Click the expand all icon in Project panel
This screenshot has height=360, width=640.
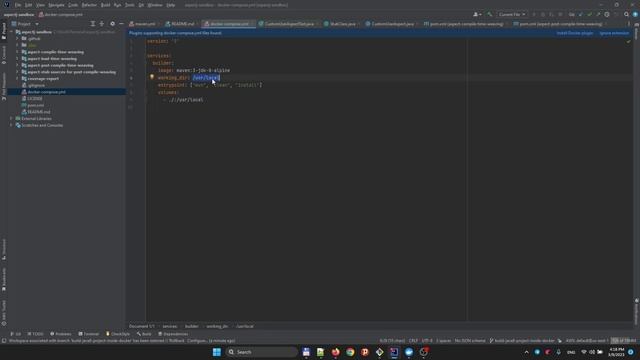tap(93, 24)
